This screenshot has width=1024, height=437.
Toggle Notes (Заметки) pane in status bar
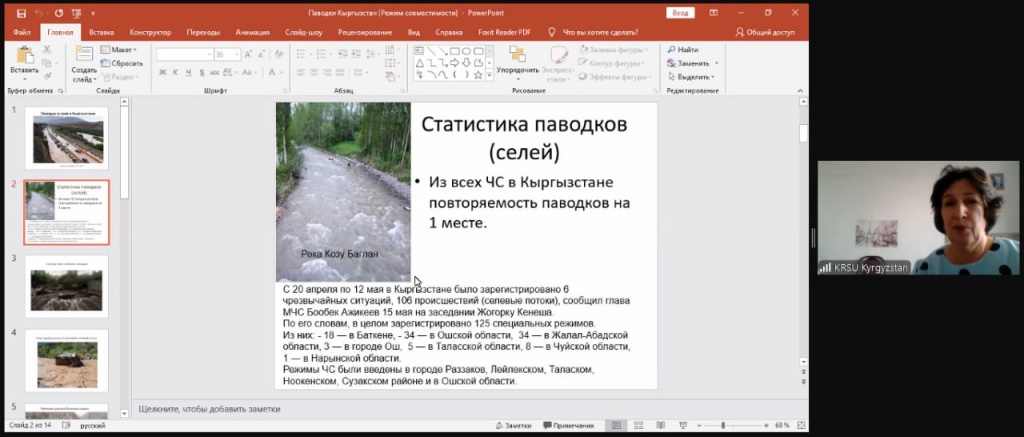point(512,425)
